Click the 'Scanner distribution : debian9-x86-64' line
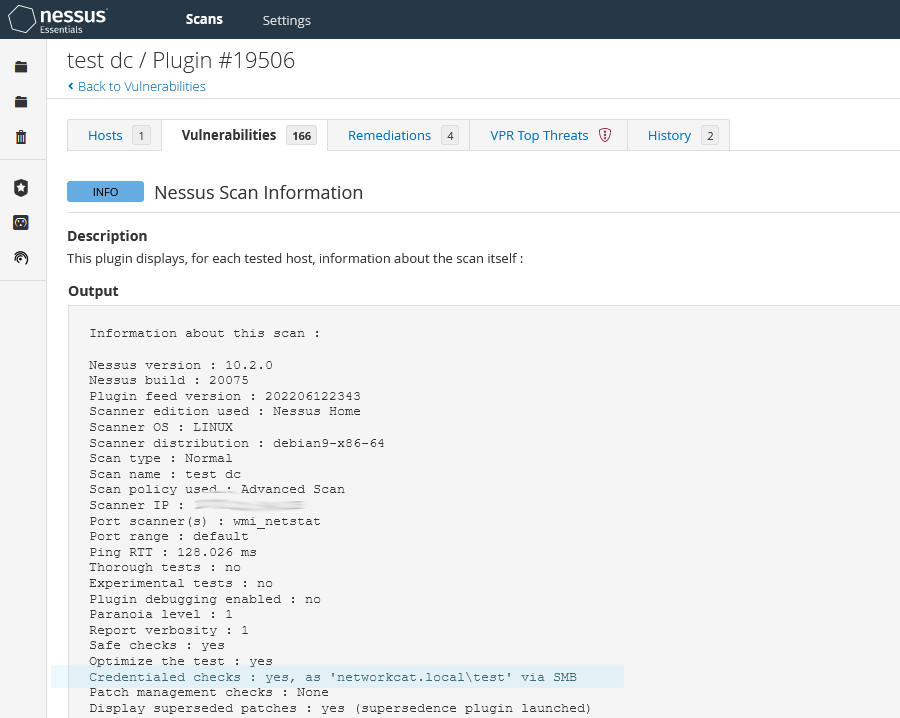900x718 pixels. pos(236,443)
